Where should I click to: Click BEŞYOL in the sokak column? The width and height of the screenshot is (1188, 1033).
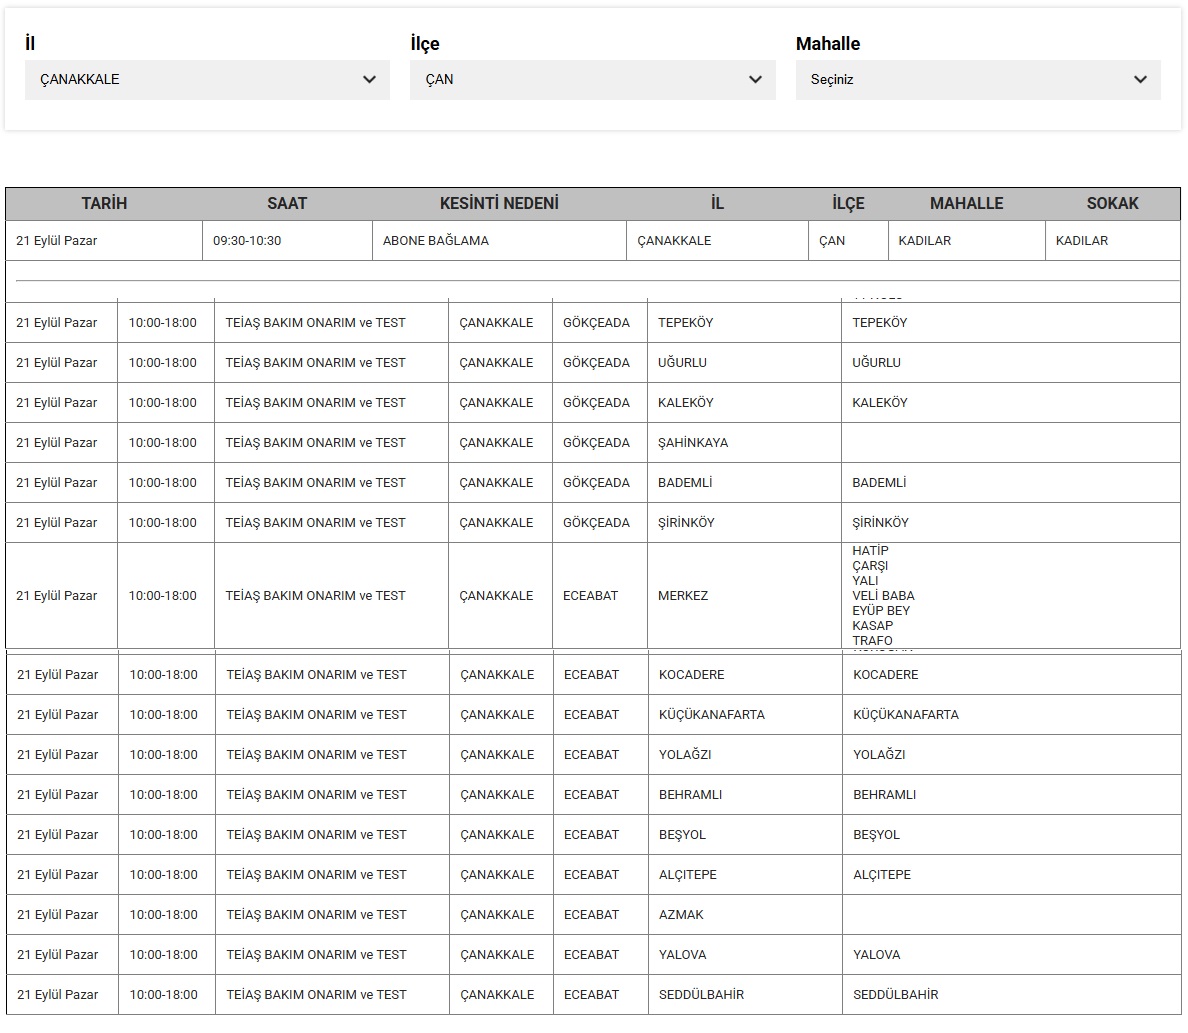877,835
